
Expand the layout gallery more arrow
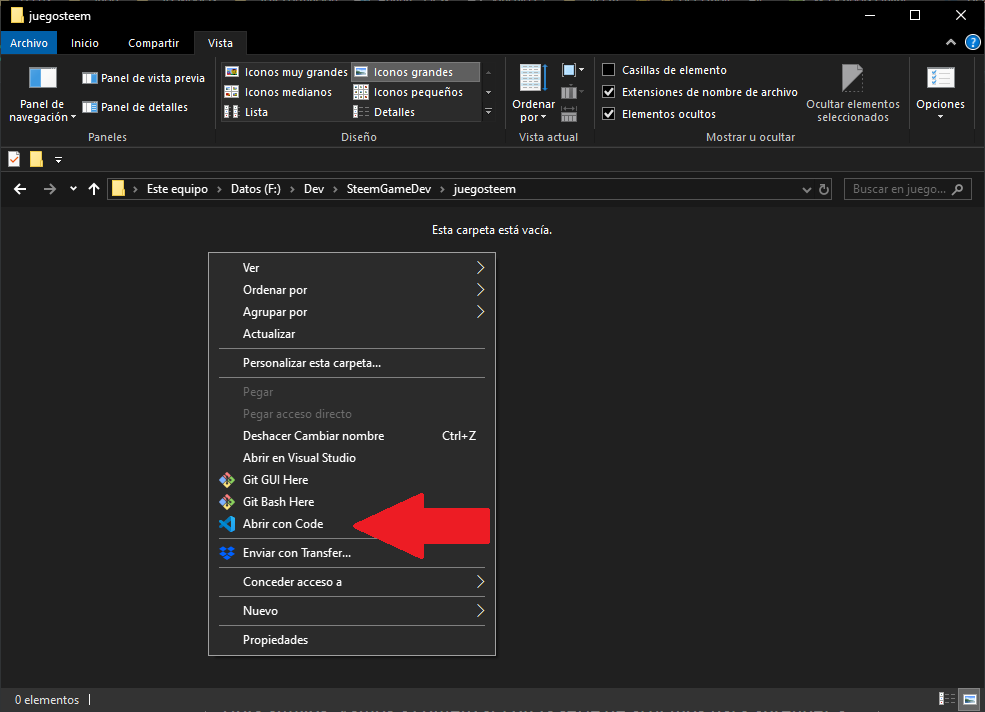point(488,112)
